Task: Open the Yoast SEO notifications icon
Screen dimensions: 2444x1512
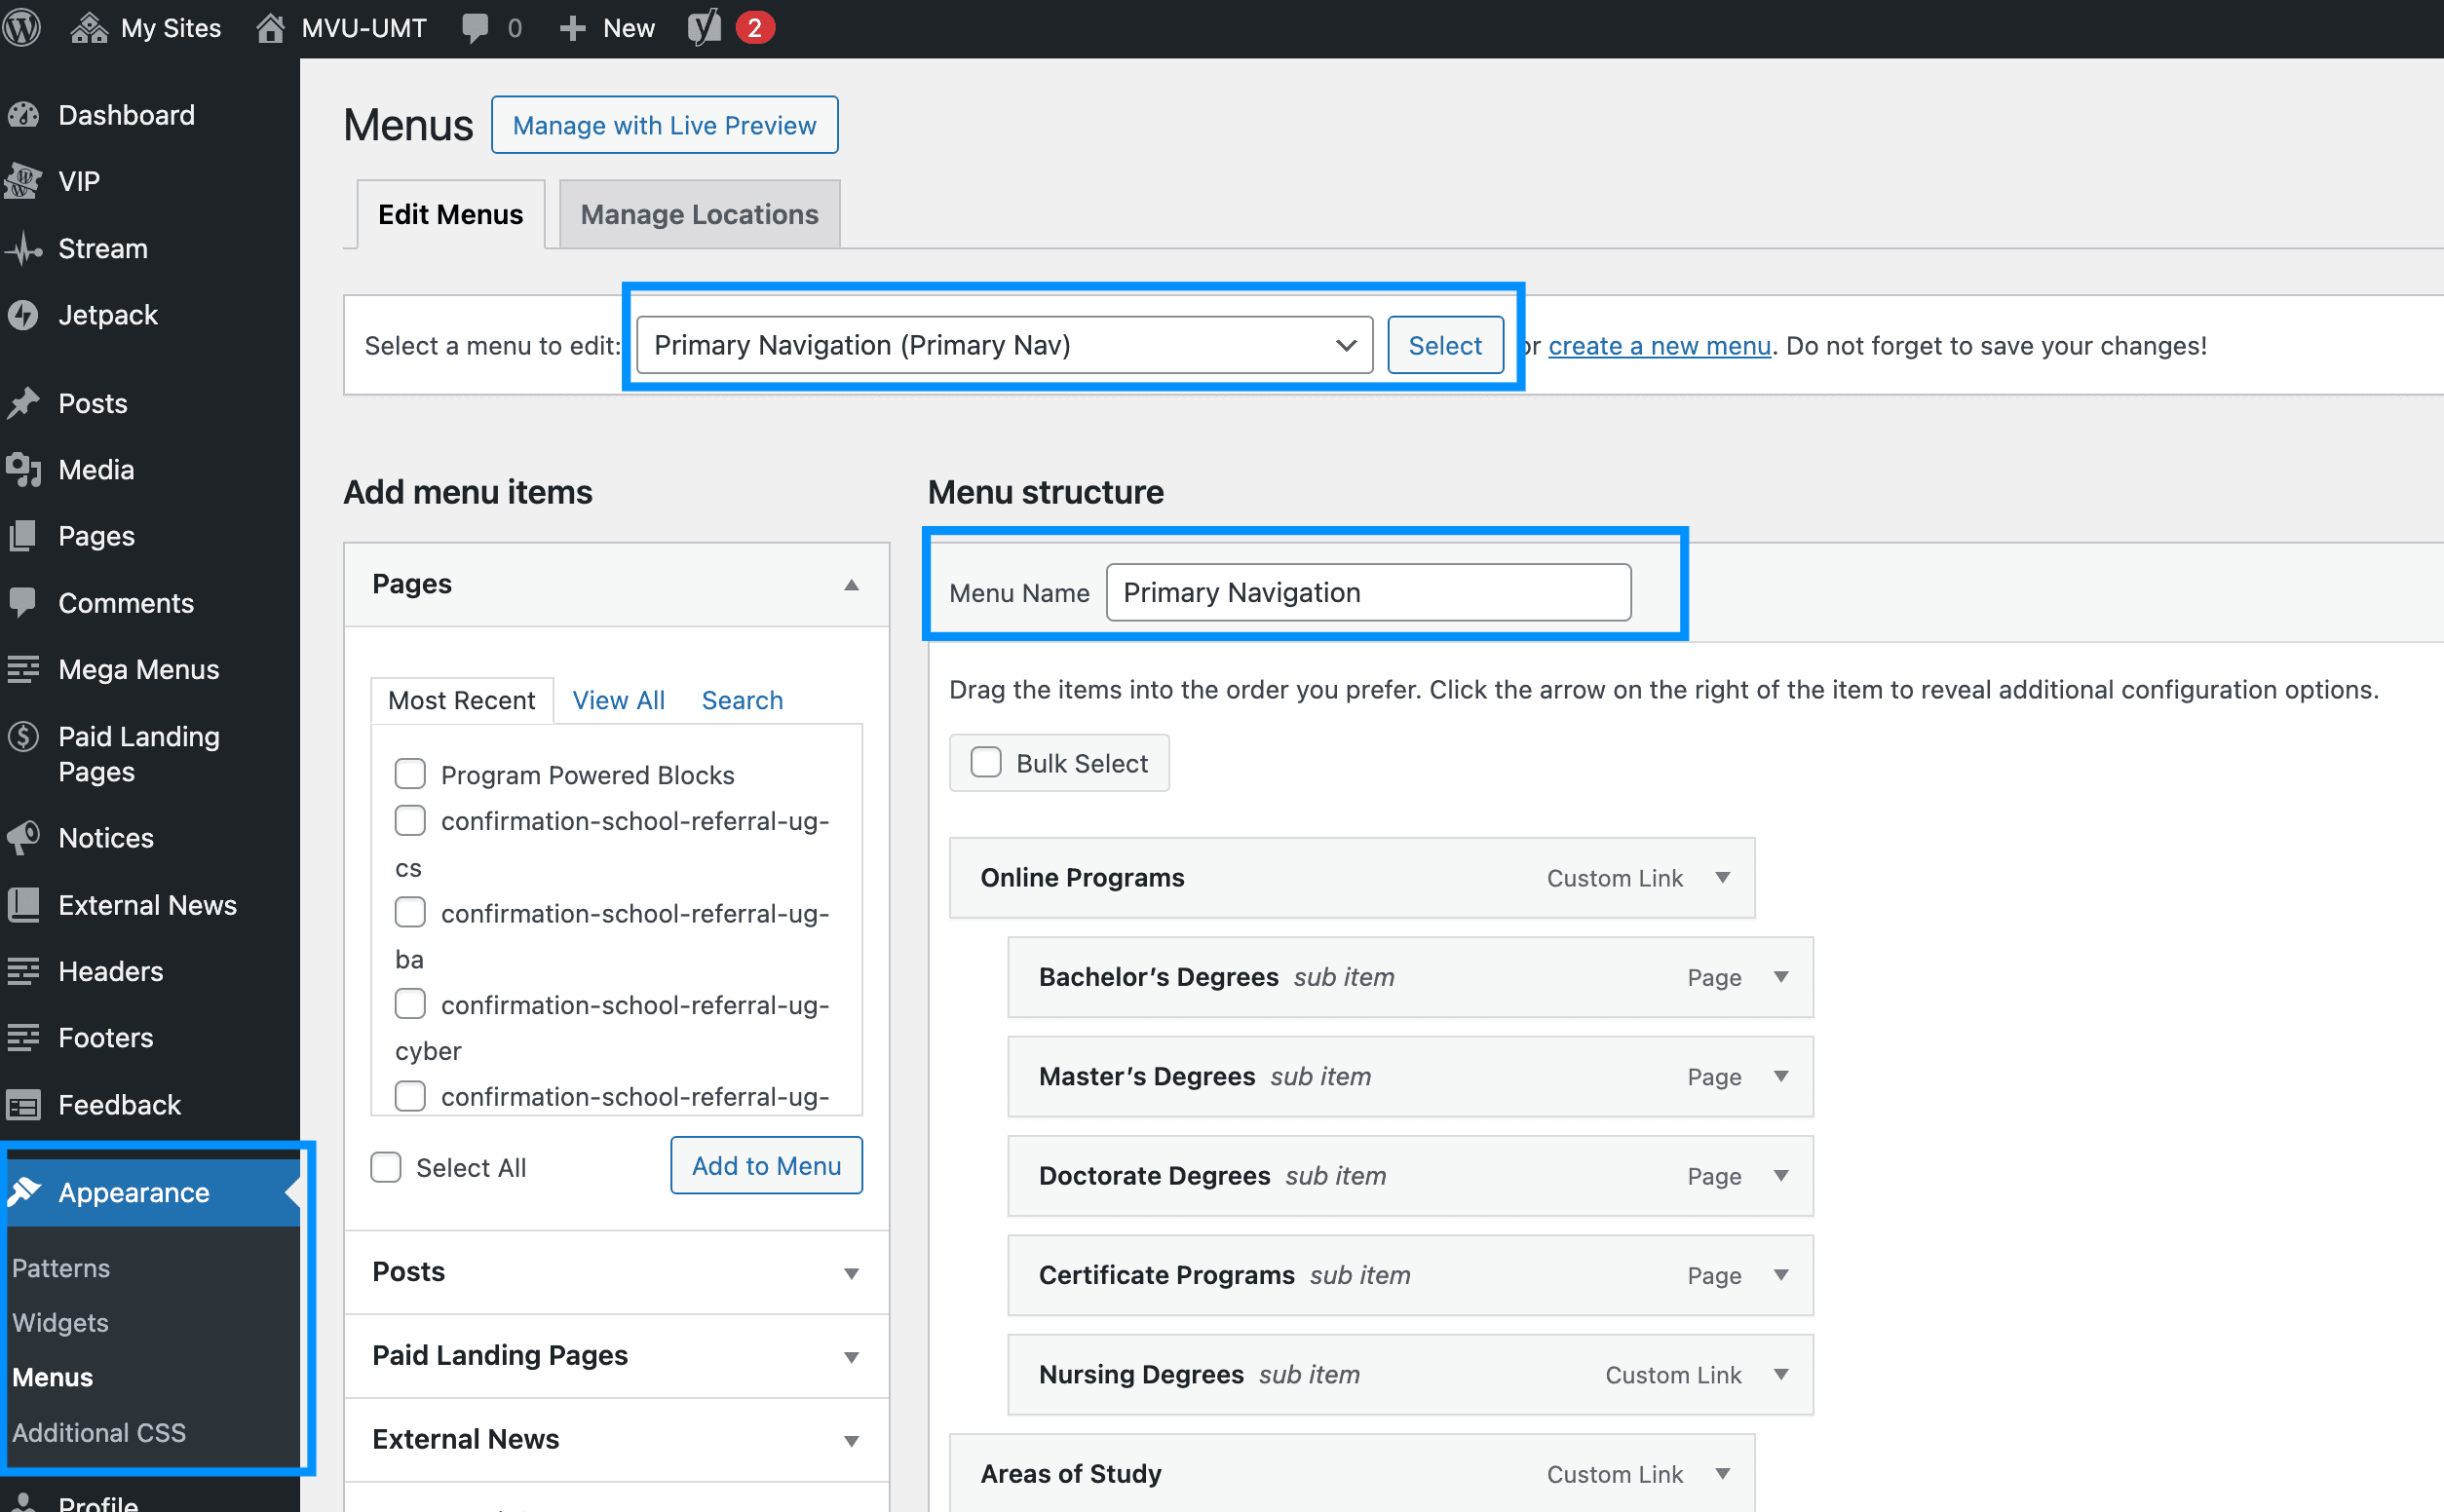Action: tap(704, 27)
